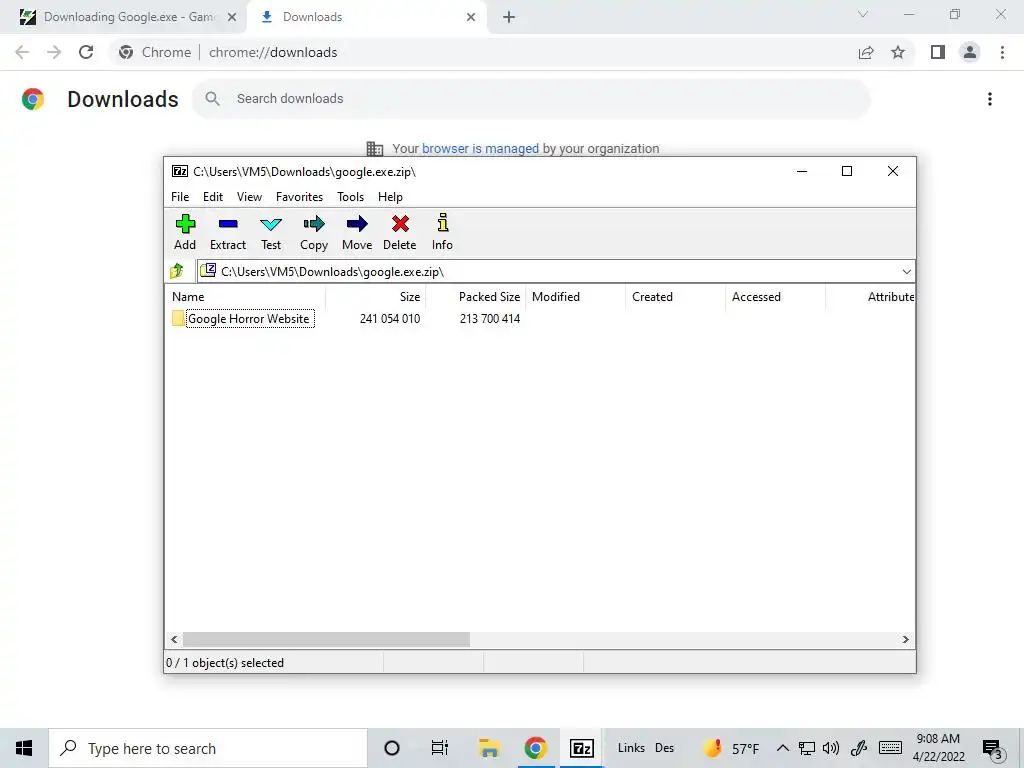Open the Tools menu
The image size is (1024, 768).
coord(350,197)
